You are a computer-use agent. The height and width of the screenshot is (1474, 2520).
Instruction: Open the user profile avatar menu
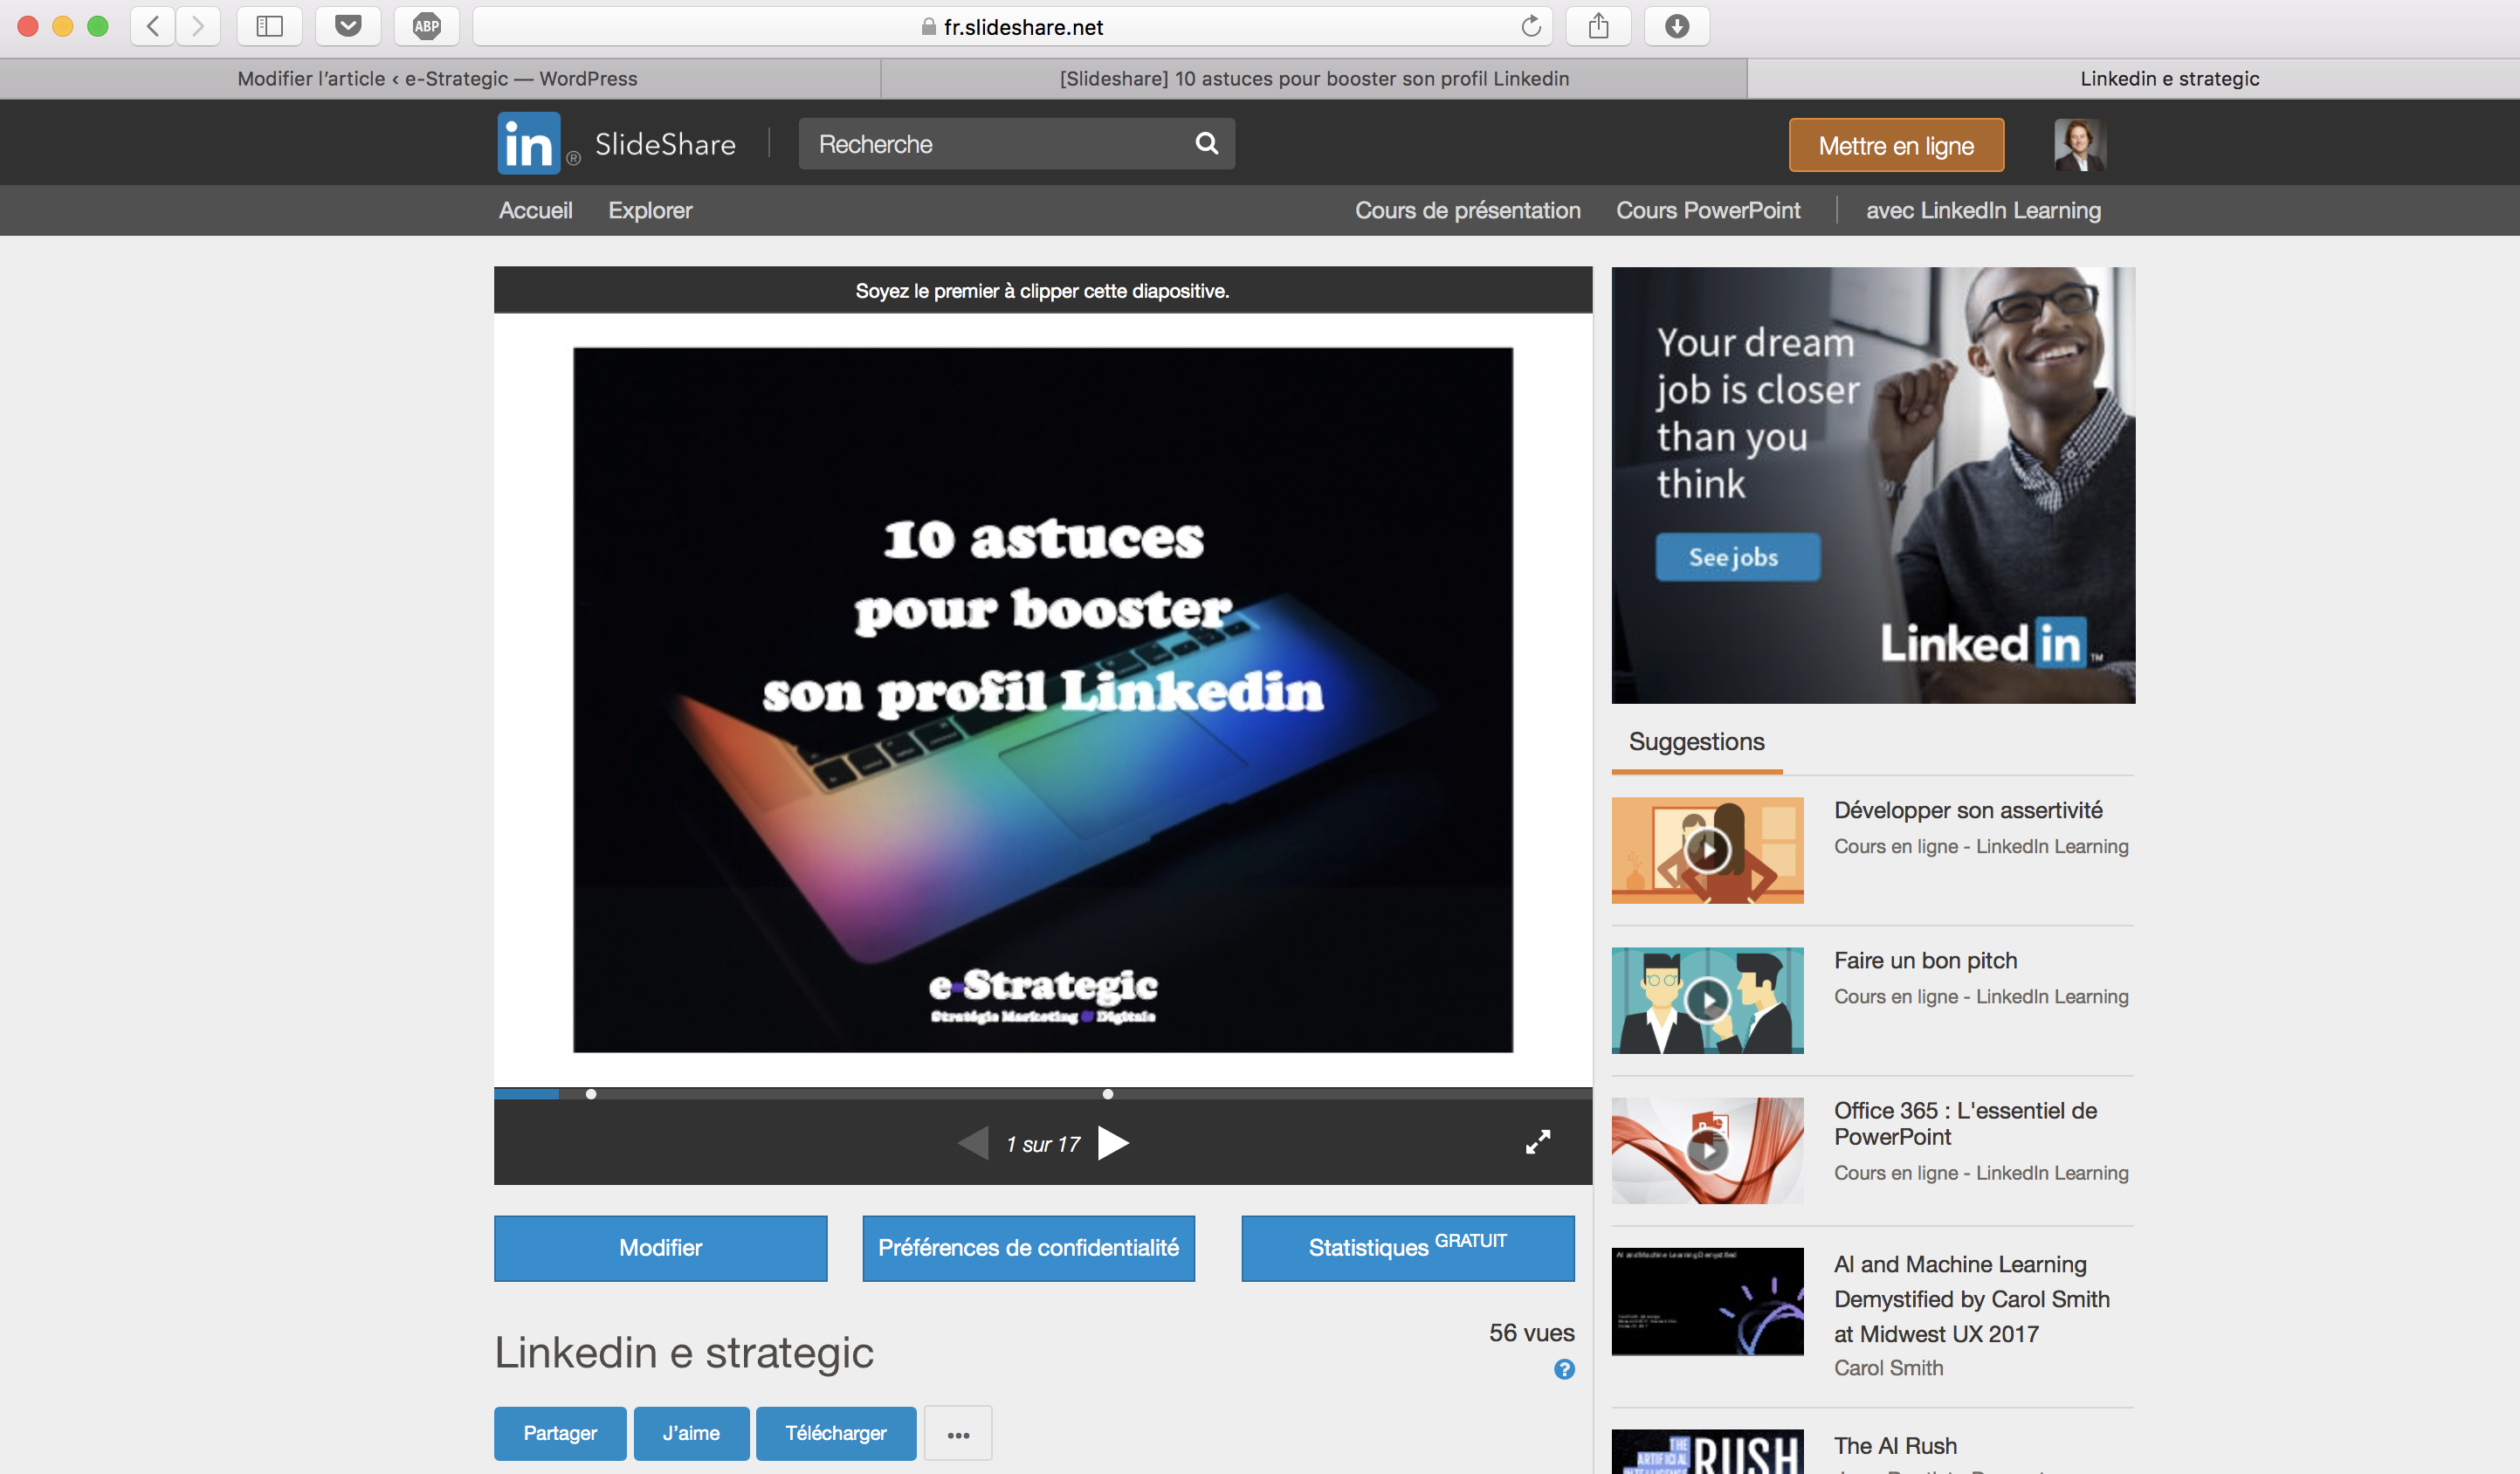pyautogui.click(x=2079, y=145)
